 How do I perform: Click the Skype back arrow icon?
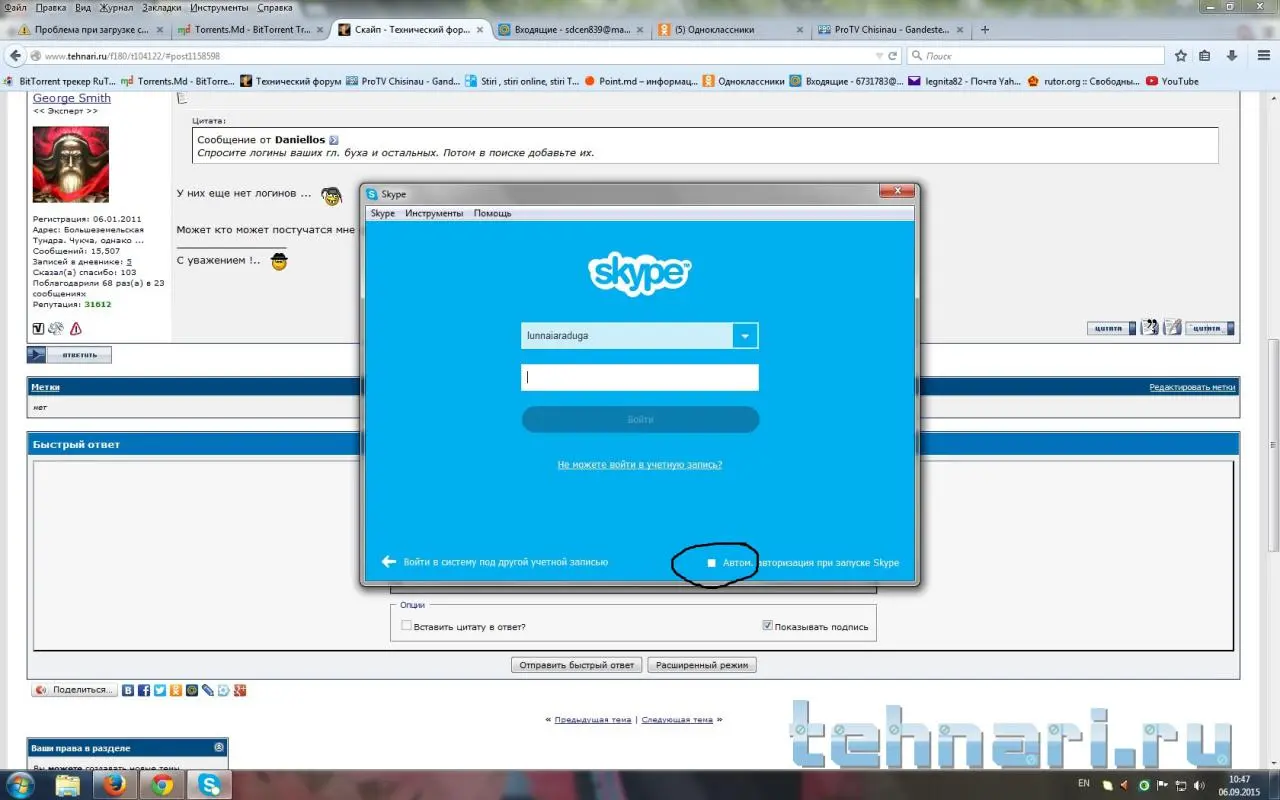[x=389, y=562]
